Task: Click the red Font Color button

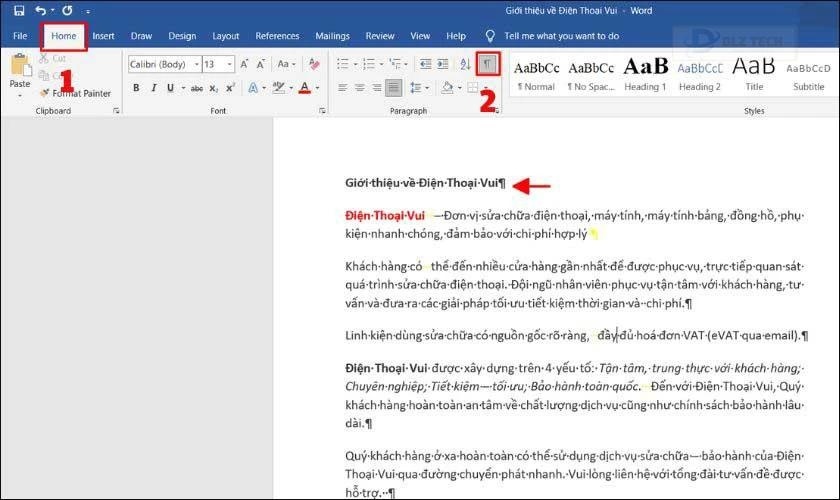Action: coord(304,88)
